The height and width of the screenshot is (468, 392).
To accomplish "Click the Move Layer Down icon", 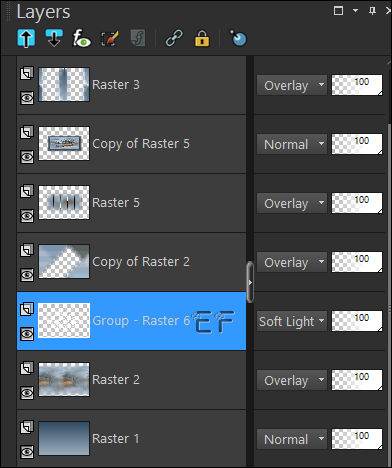I will 54,38.
